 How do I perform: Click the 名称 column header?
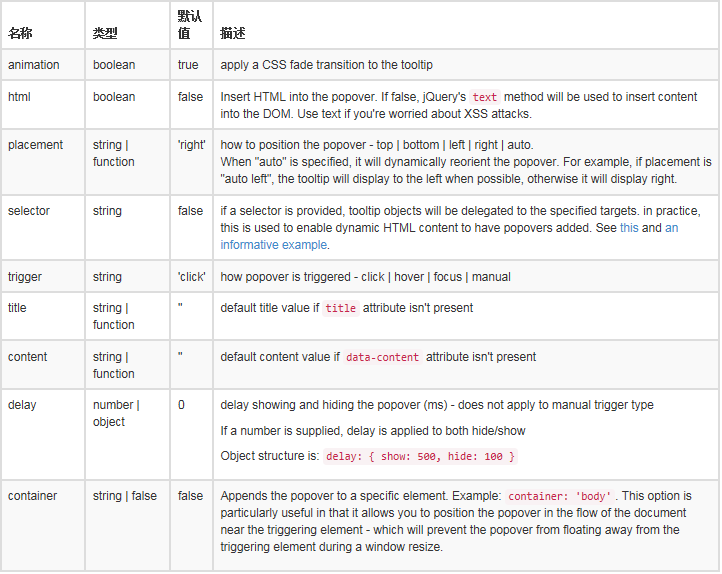pos(20,33)
